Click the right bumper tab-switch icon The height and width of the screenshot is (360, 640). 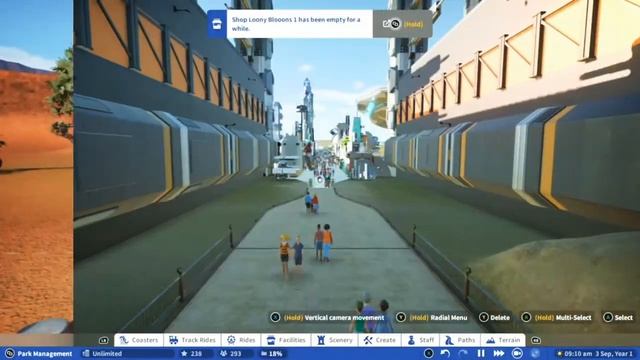(536, 340)
